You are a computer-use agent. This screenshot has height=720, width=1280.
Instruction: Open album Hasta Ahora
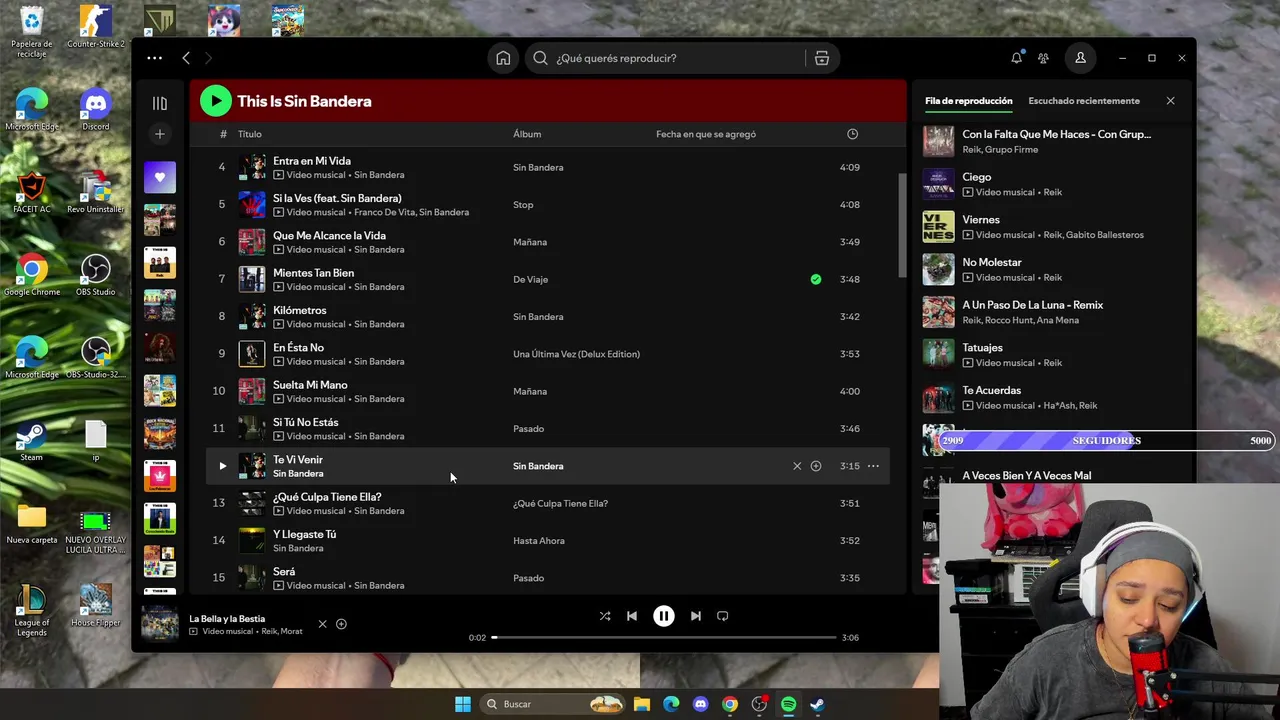[539, 541]
